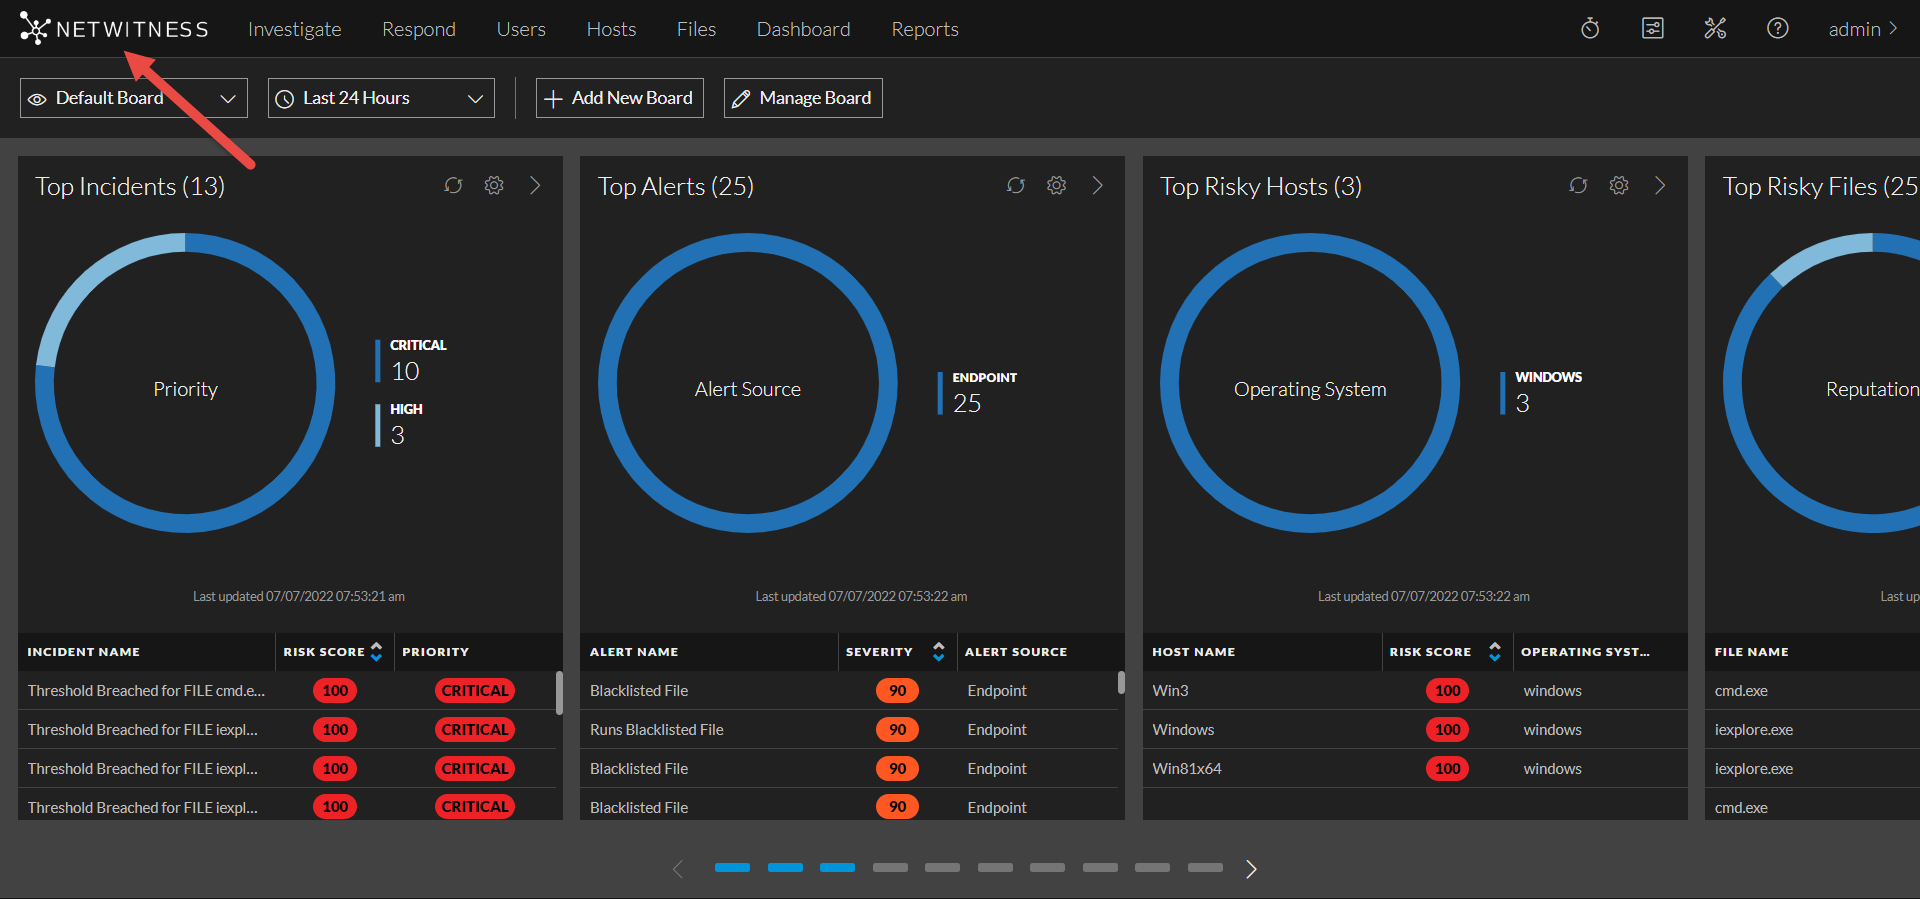Open the jobs stopwatch icon
This screenshot has width=1920, height=899.
(x=1590, y=29)
